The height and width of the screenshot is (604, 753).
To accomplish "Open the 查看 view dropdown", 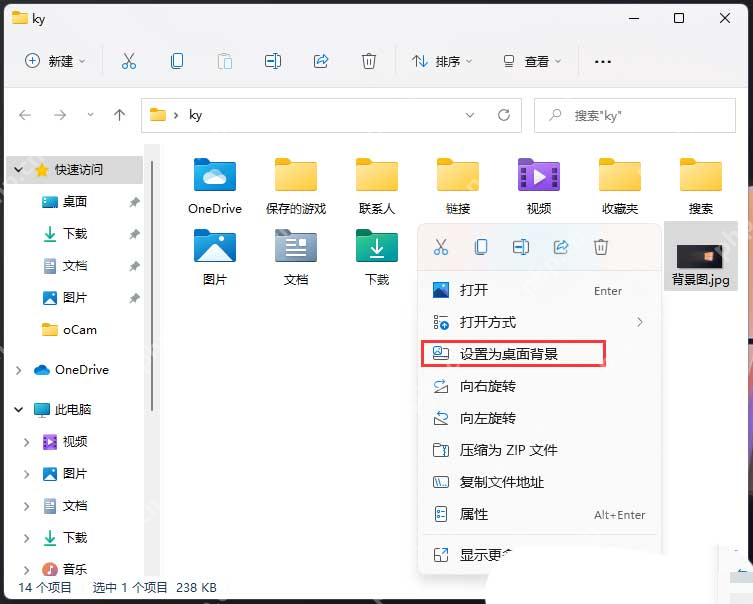I will point(532,61).
